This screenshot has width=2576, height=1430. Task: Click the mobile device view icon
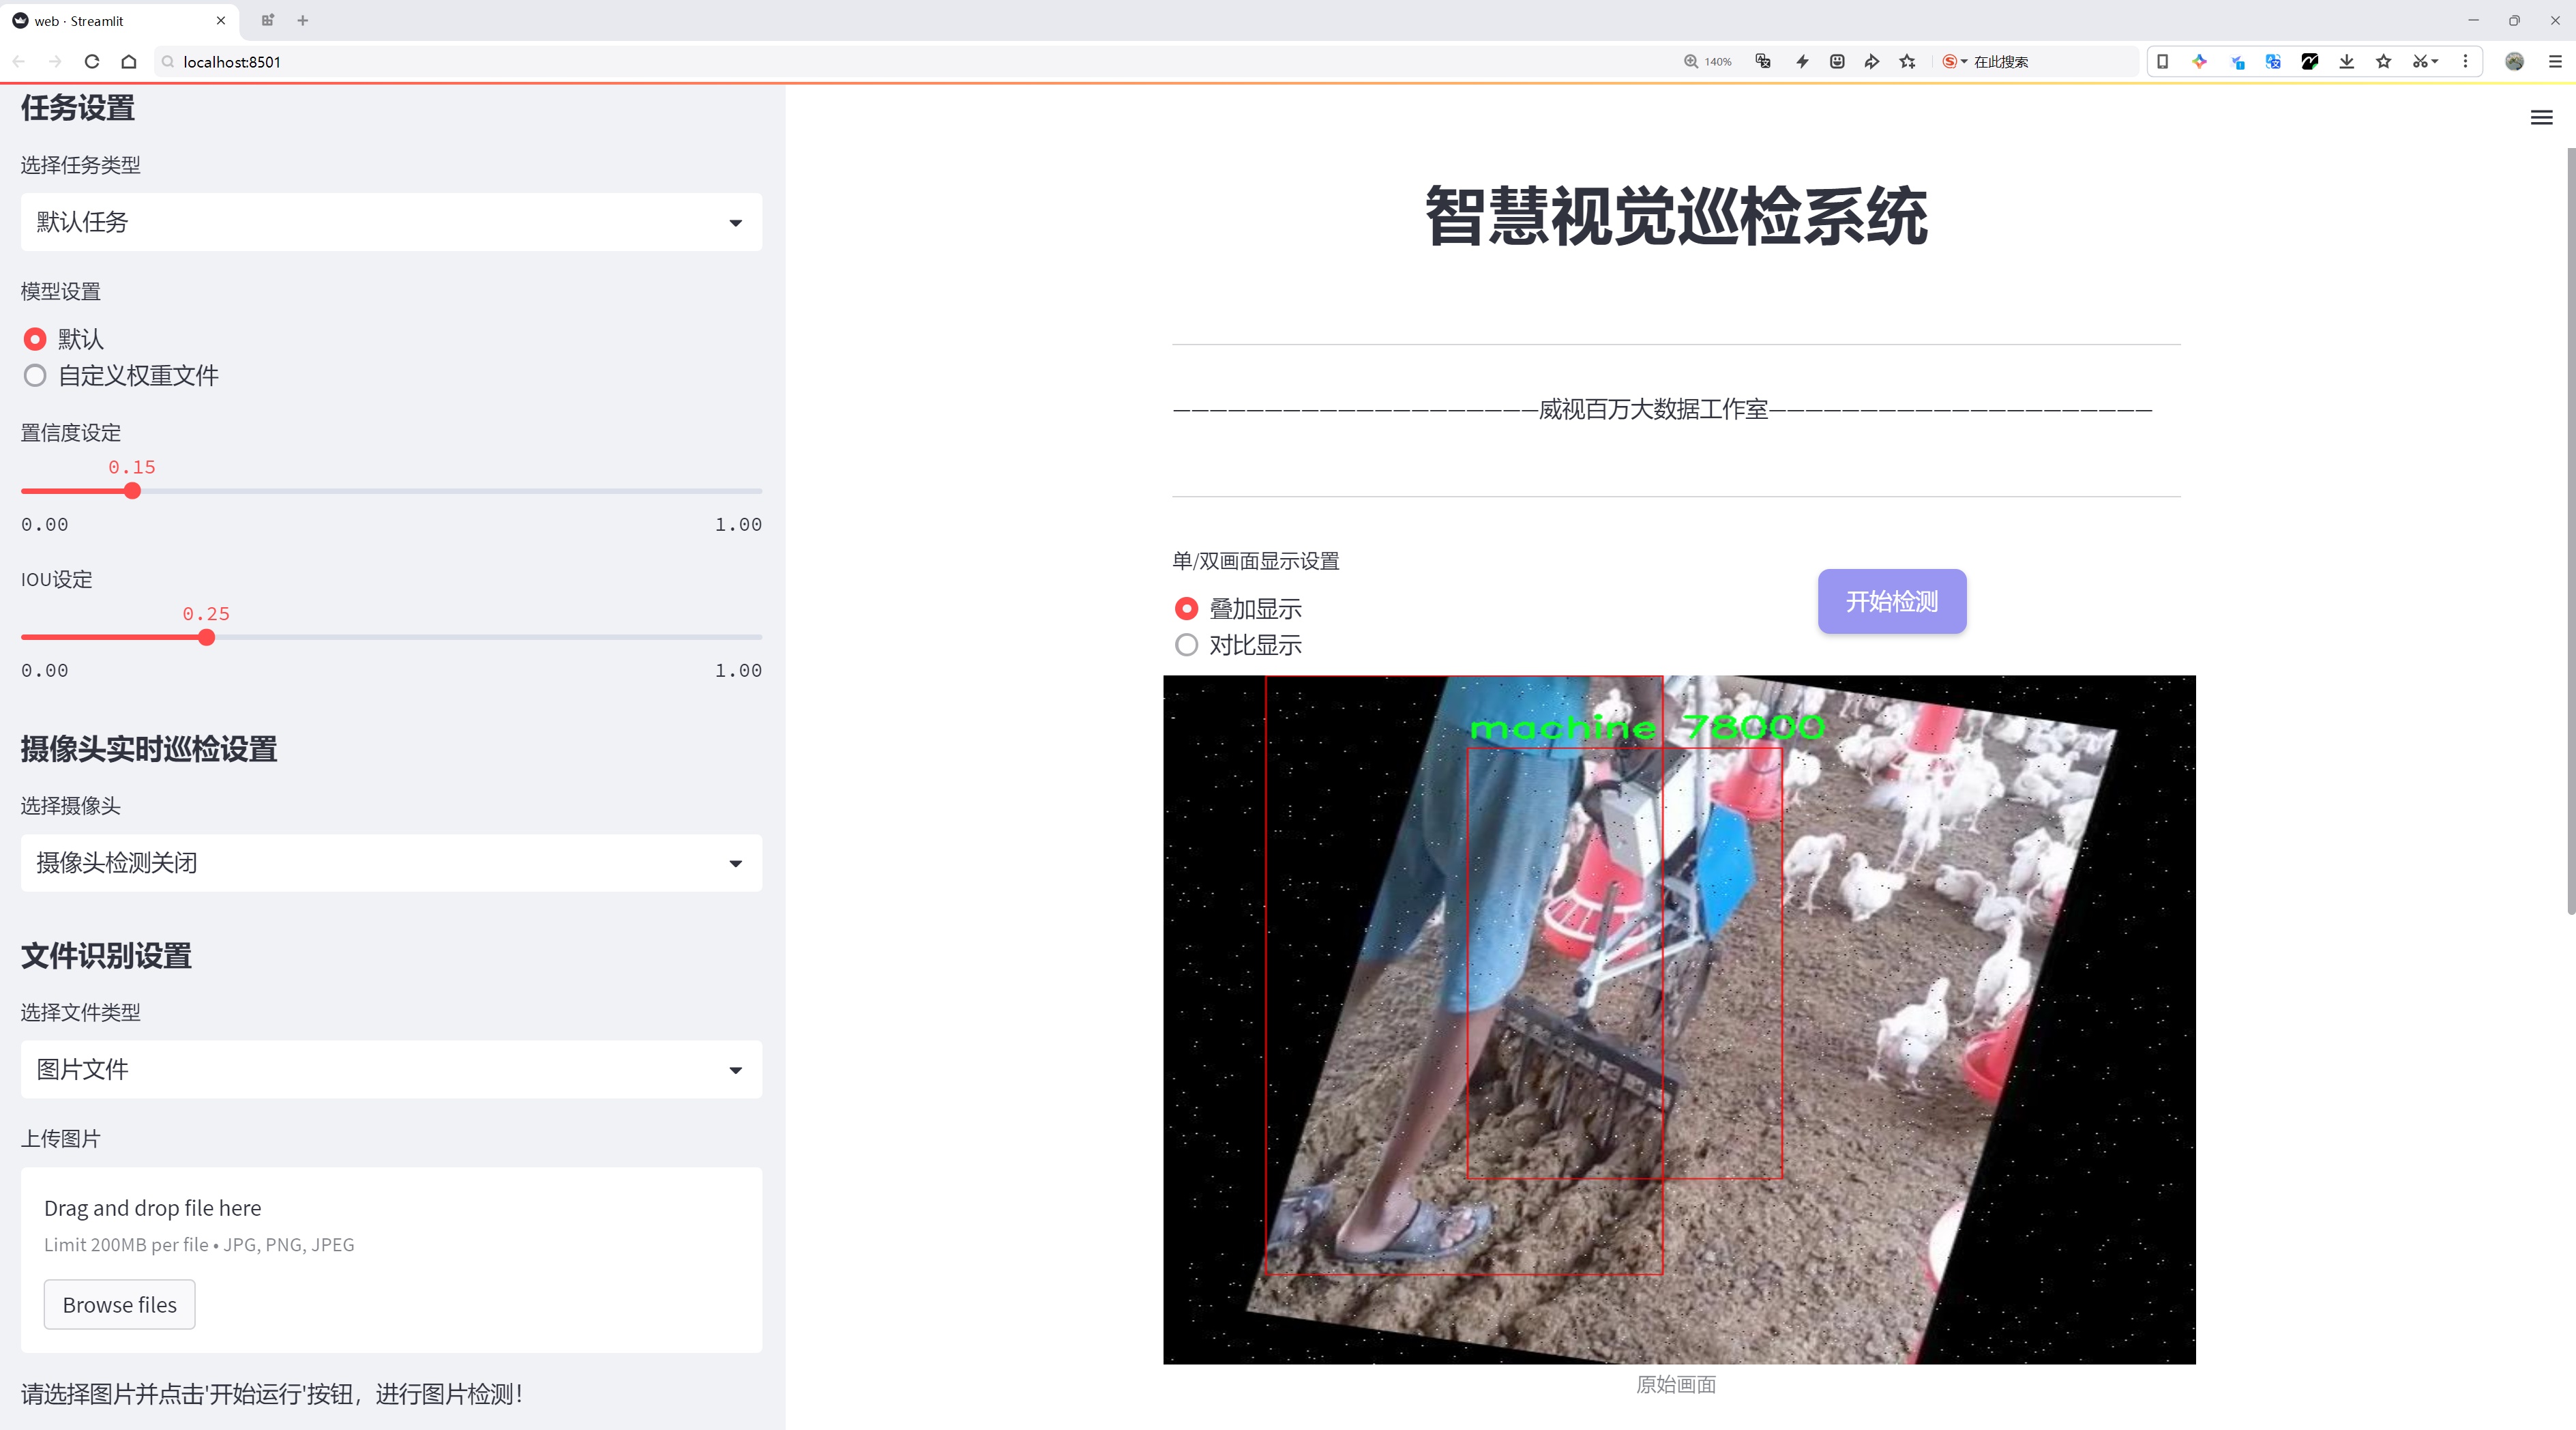click(2163, 61)
